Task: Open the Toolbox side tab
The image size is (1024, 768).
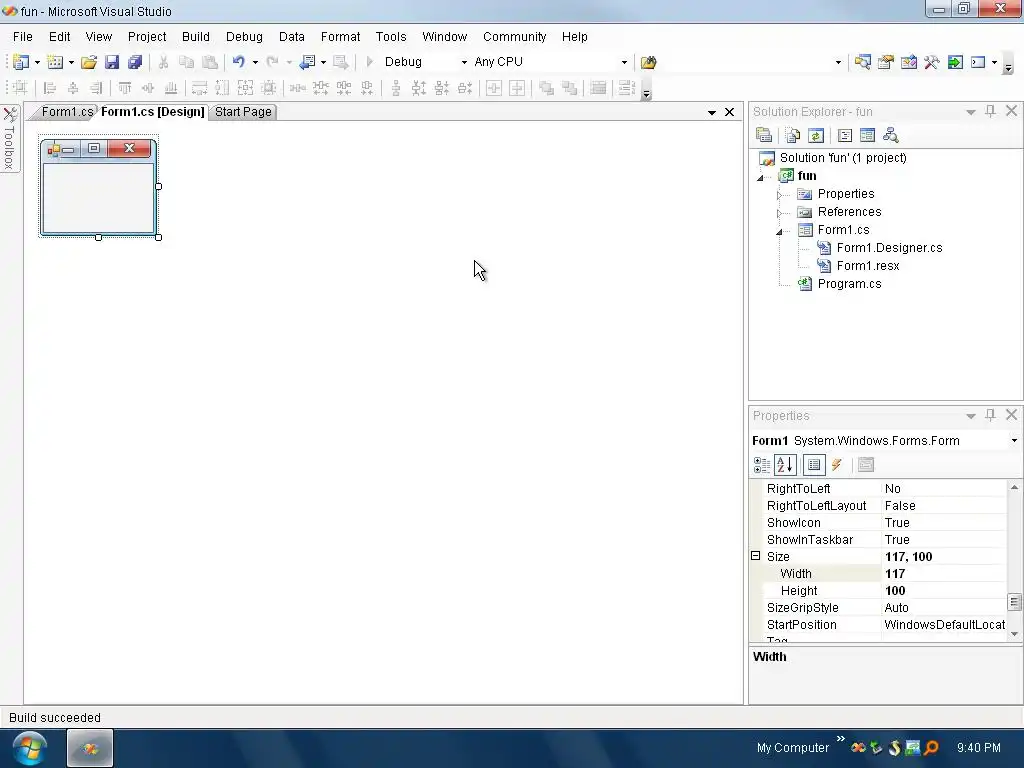Action: coord(10,138)
